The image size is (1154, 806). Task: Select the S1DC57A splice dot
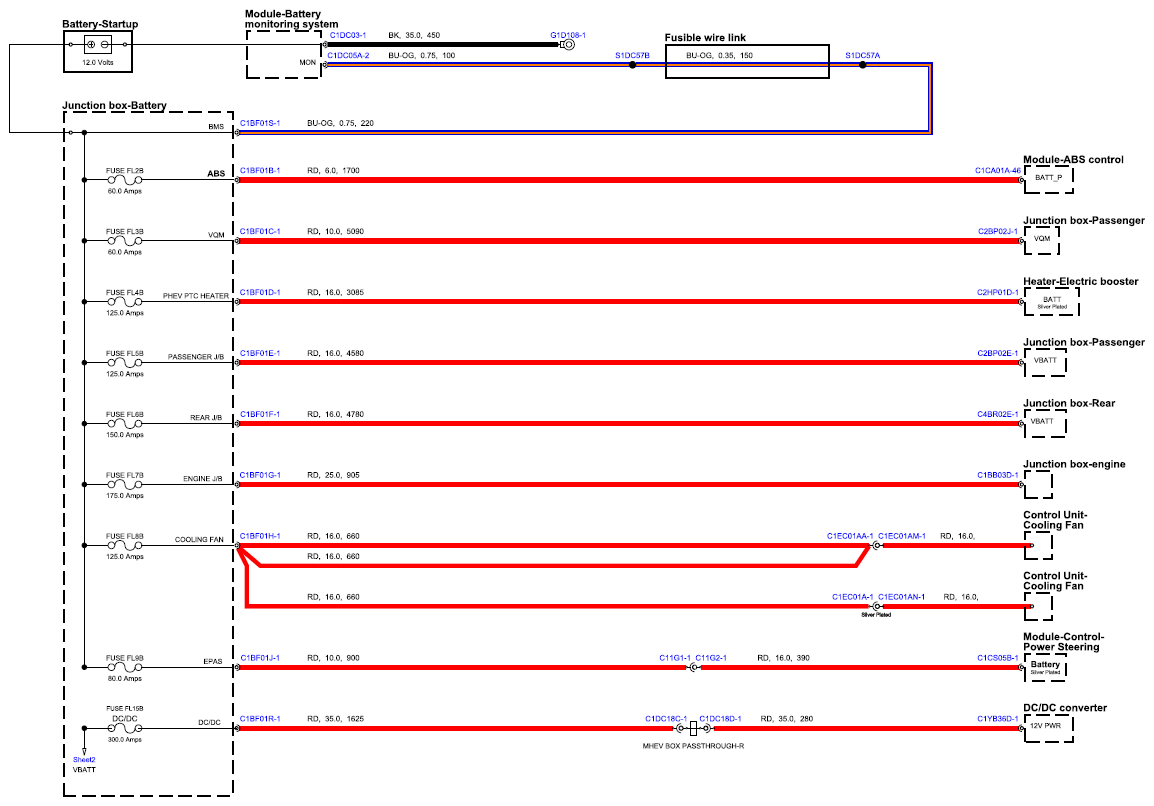click(863, 65)
